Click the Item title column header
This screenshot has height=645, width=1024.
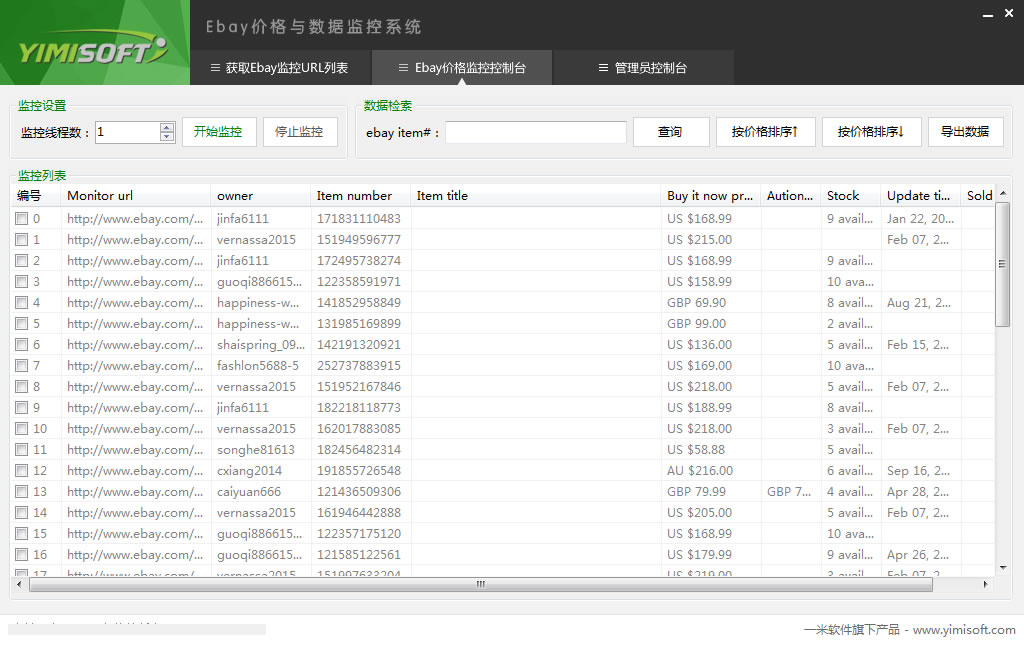click(x=536, y=196)
